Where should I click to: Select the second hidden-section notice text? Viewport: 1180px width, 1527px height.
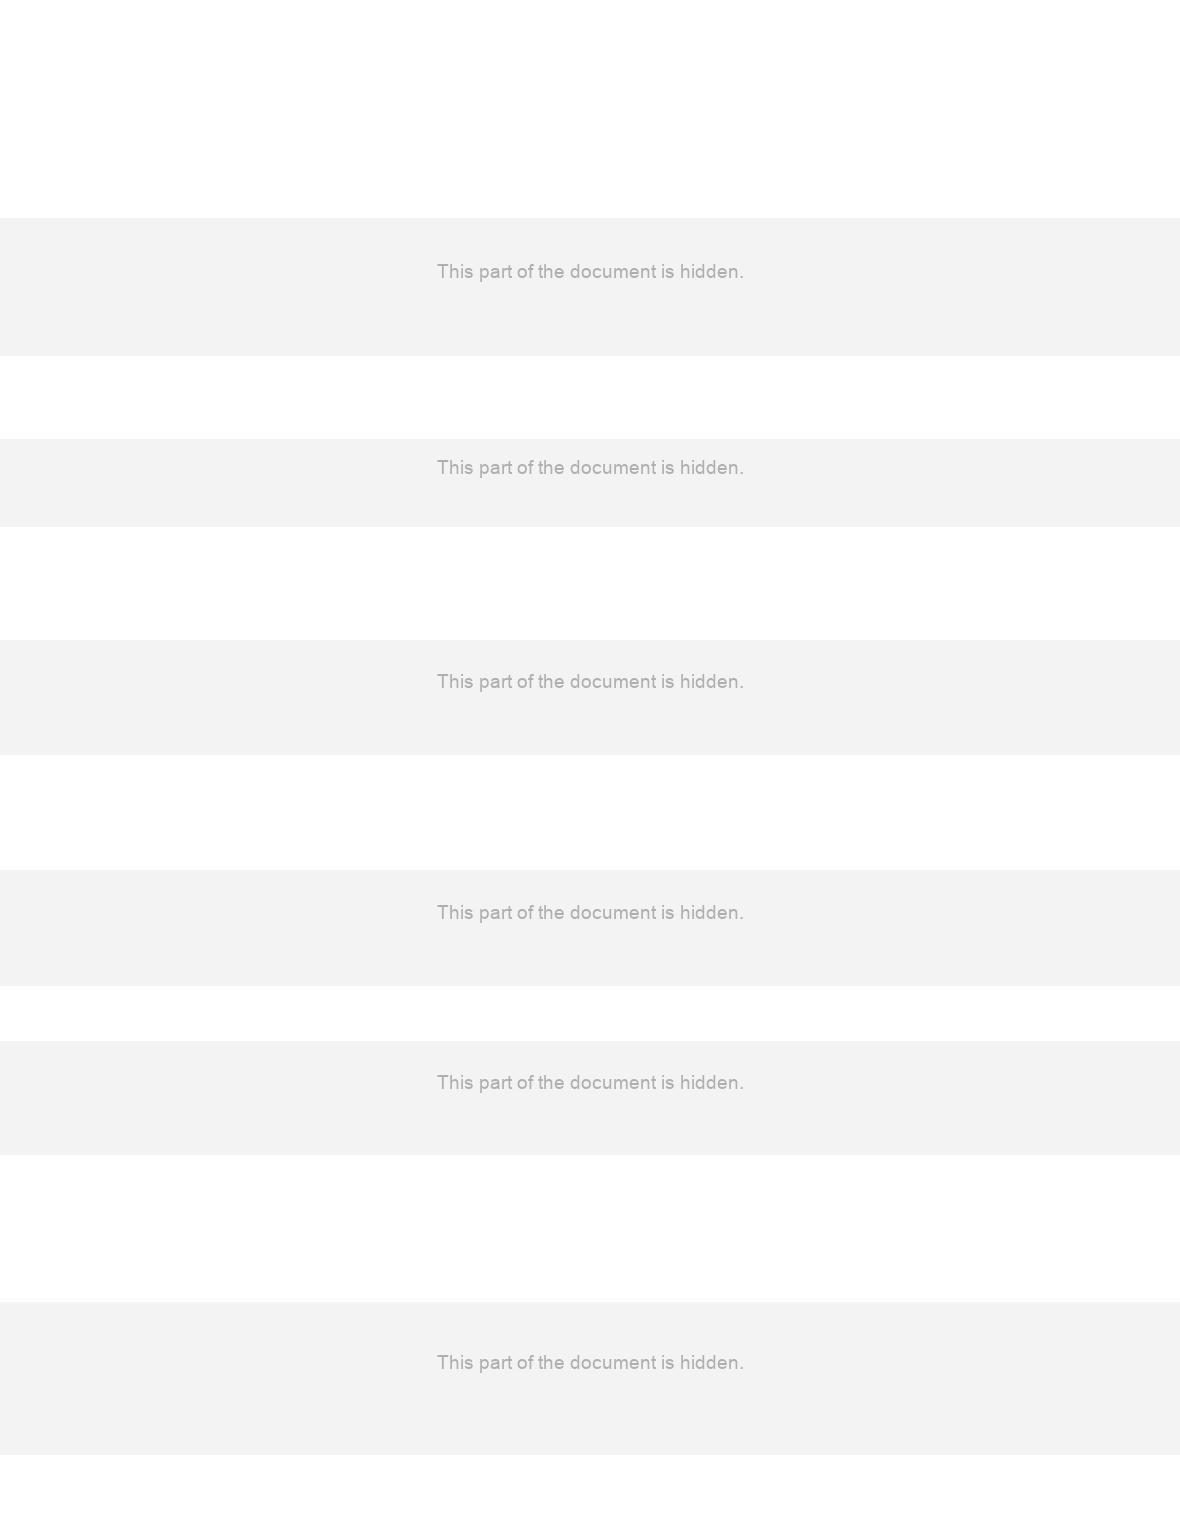tap(590, 468)
